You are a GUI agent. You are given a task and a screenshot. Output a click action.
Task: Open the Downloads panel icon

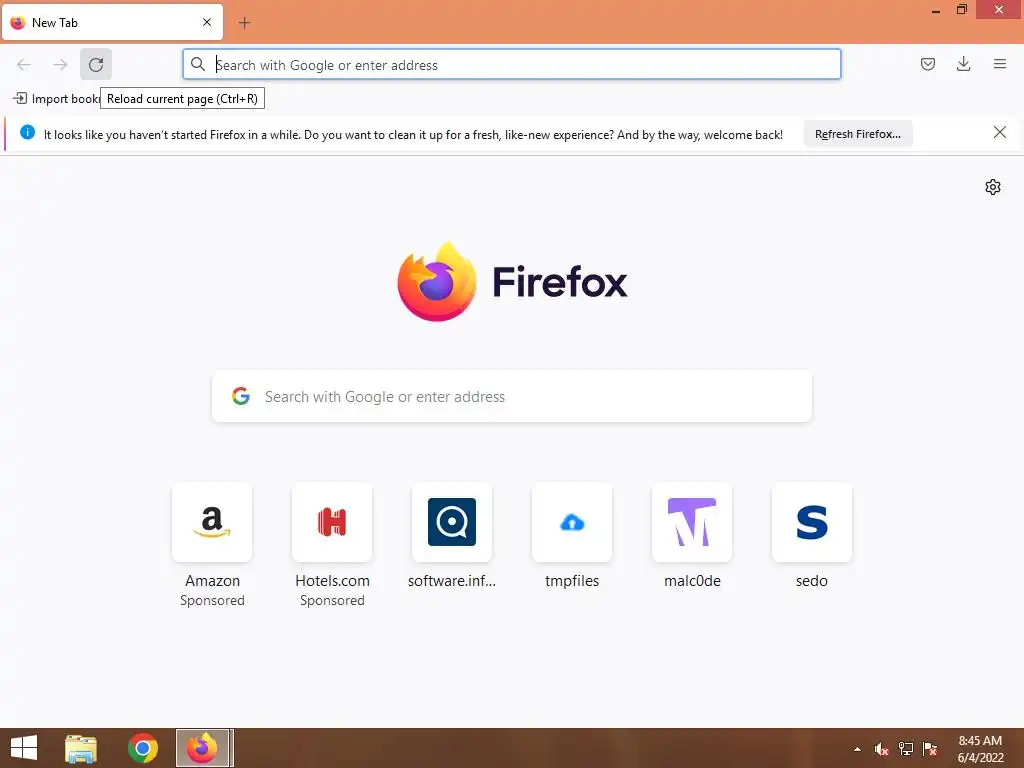coord(963,64)
